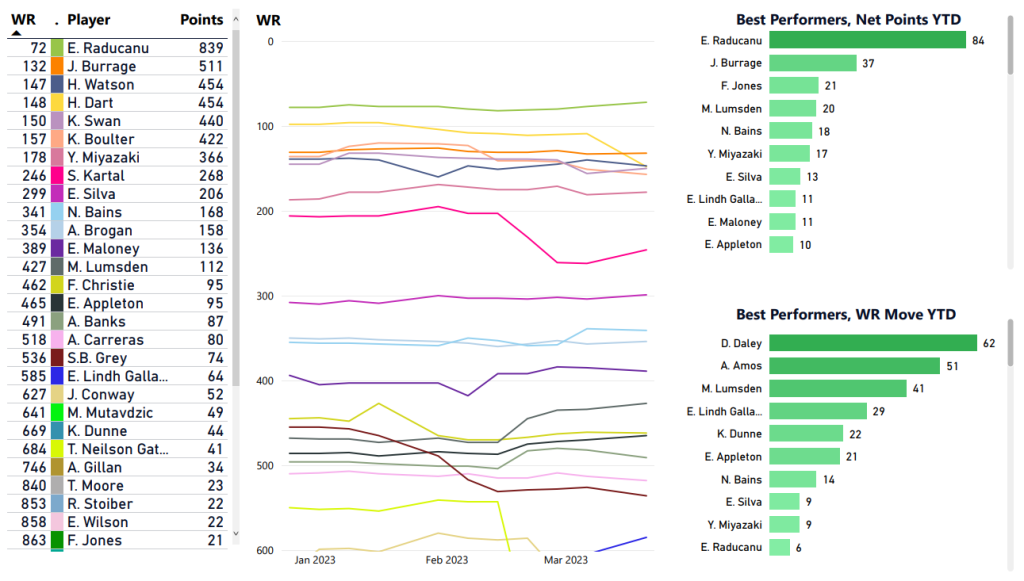Click E. Raducanu's green color swatch
The image size is (1024, 581).
coord(58,48)
